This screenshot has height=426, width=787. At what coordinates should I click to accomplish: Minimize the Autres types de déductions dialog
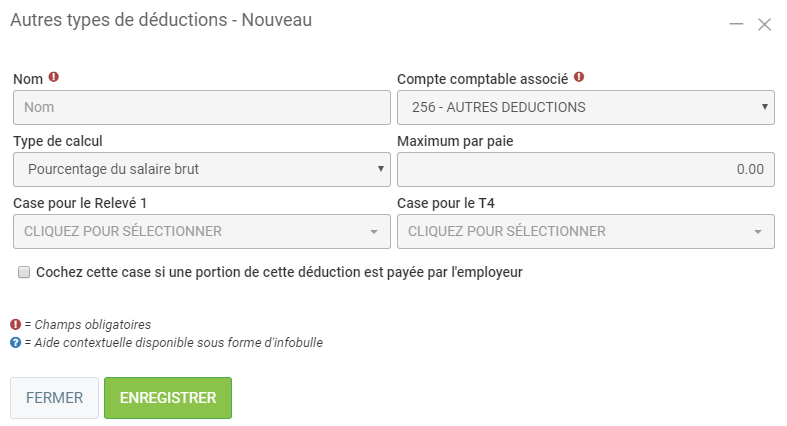pos(736,24)
